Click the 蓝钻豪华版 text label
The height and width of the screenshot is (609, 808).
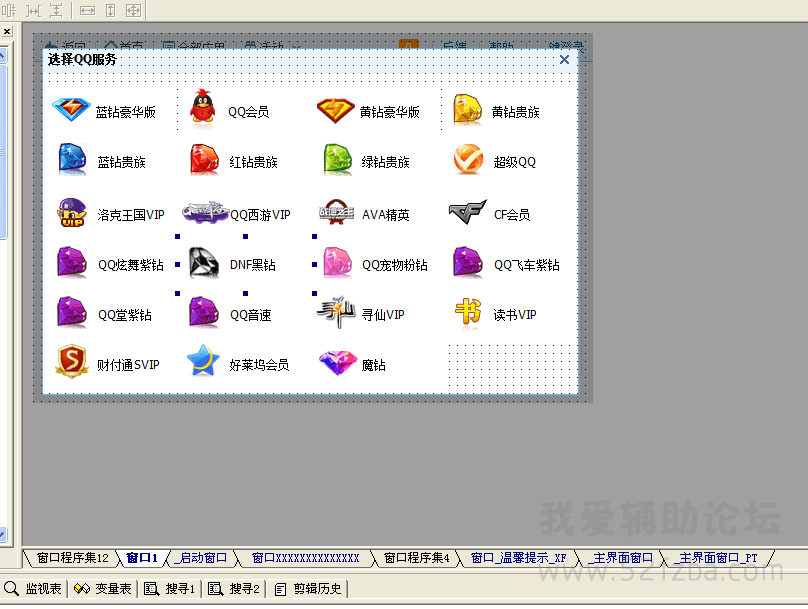tap(126, 112)
